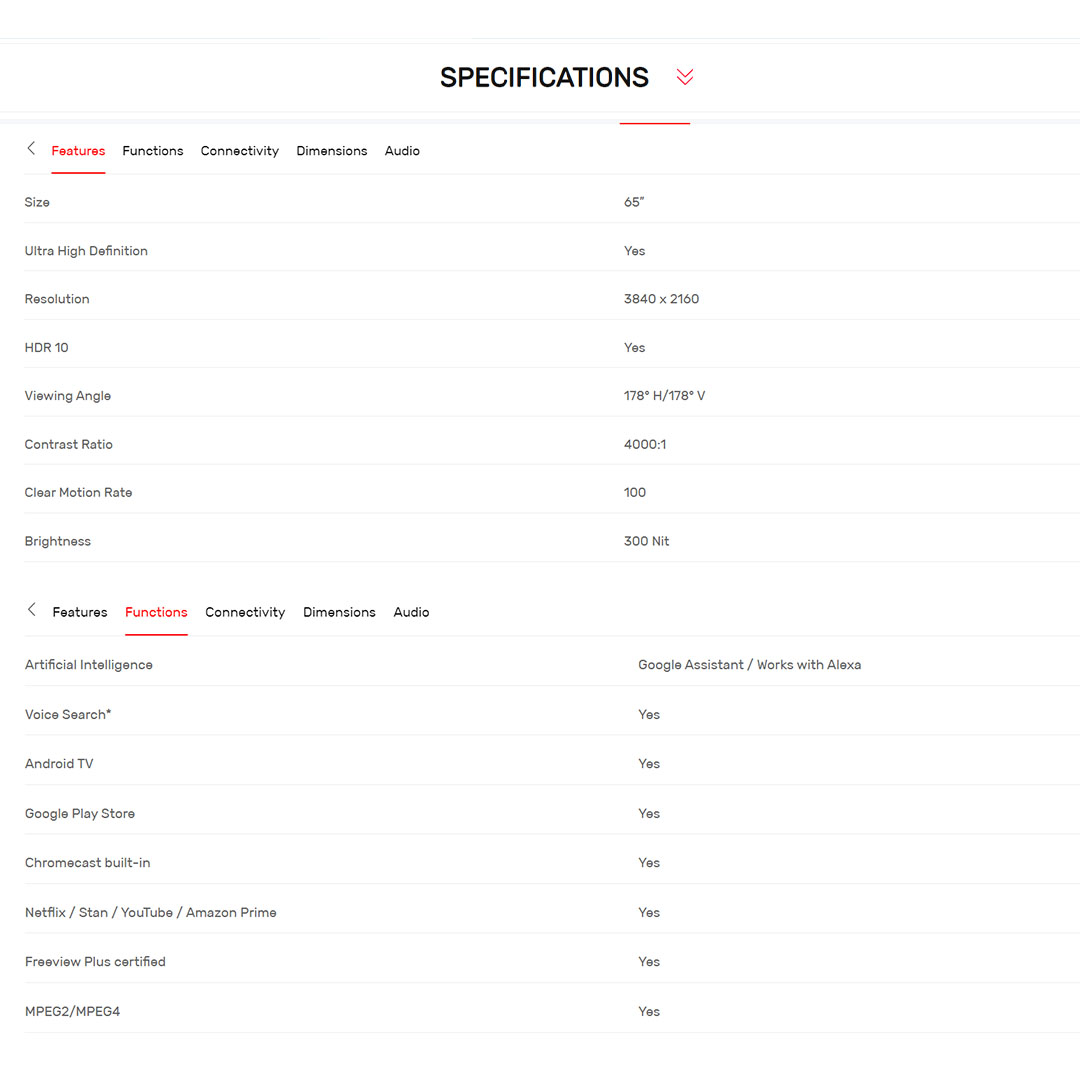Click the 3840 x 2160 resolution value

[661, 299]
